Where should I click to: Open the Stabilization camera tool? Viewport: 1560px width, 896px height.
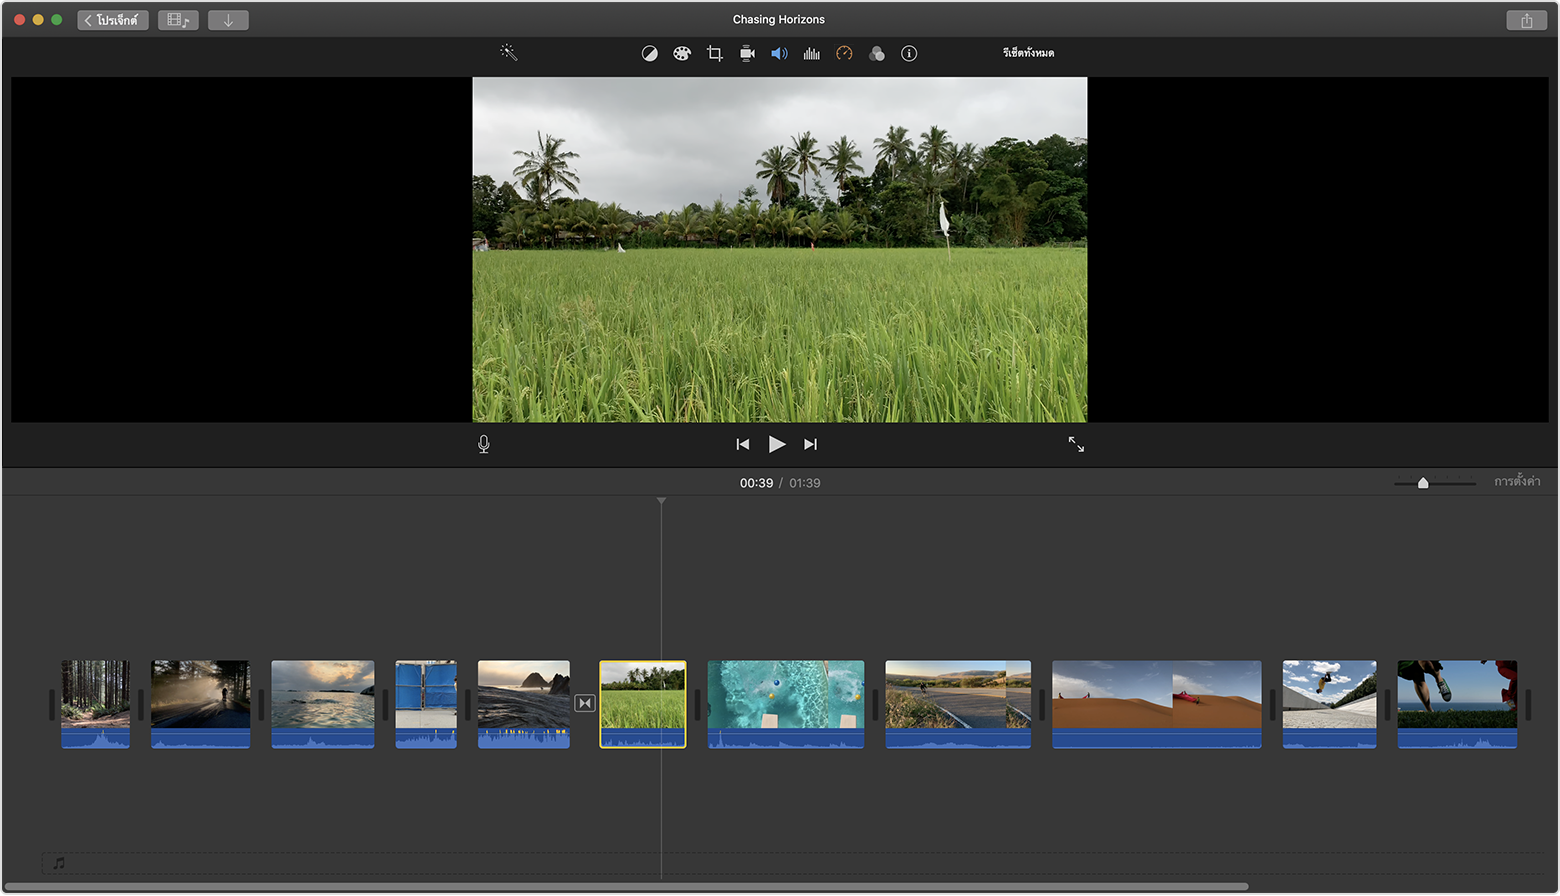[x=746, y=53]
